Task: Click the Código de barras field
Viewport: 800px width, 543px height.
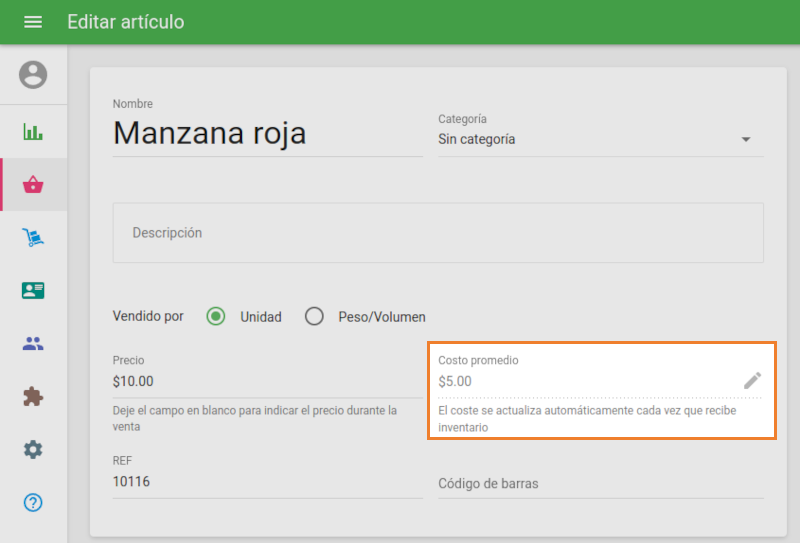Action: pos(600,483)
